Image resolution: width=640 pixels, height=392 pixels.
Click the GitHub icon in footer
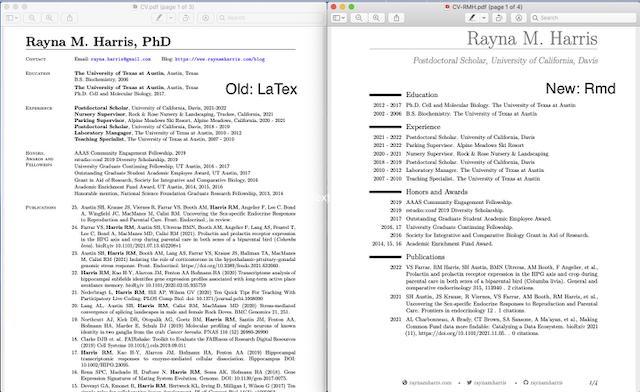526,383
